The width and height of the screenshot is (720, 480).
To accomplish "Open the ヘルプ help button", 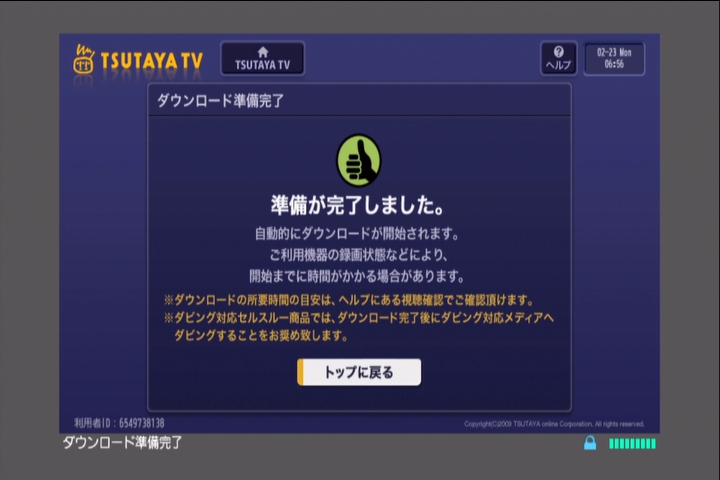I will click(x=558, y=58).
